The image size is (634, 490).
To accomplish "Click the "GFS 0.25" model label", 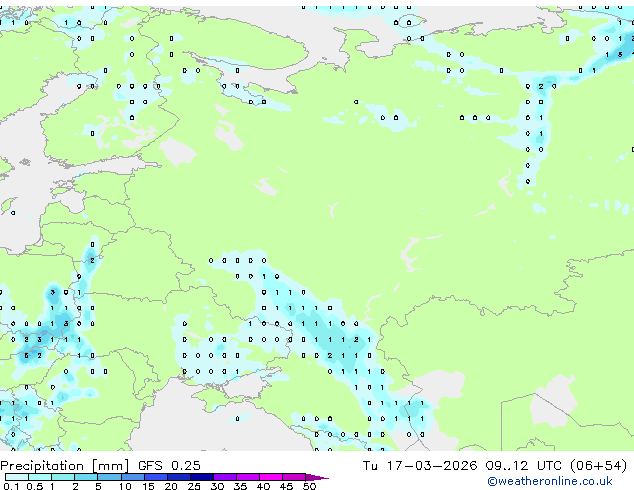I will tap(169, 466).
